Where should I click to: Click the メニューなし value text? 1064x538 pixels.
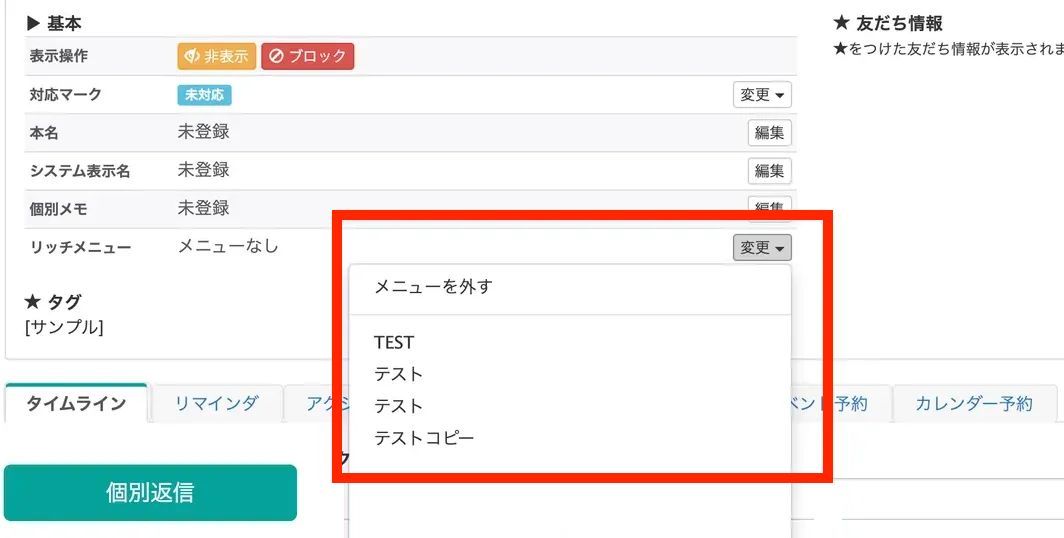228,246
